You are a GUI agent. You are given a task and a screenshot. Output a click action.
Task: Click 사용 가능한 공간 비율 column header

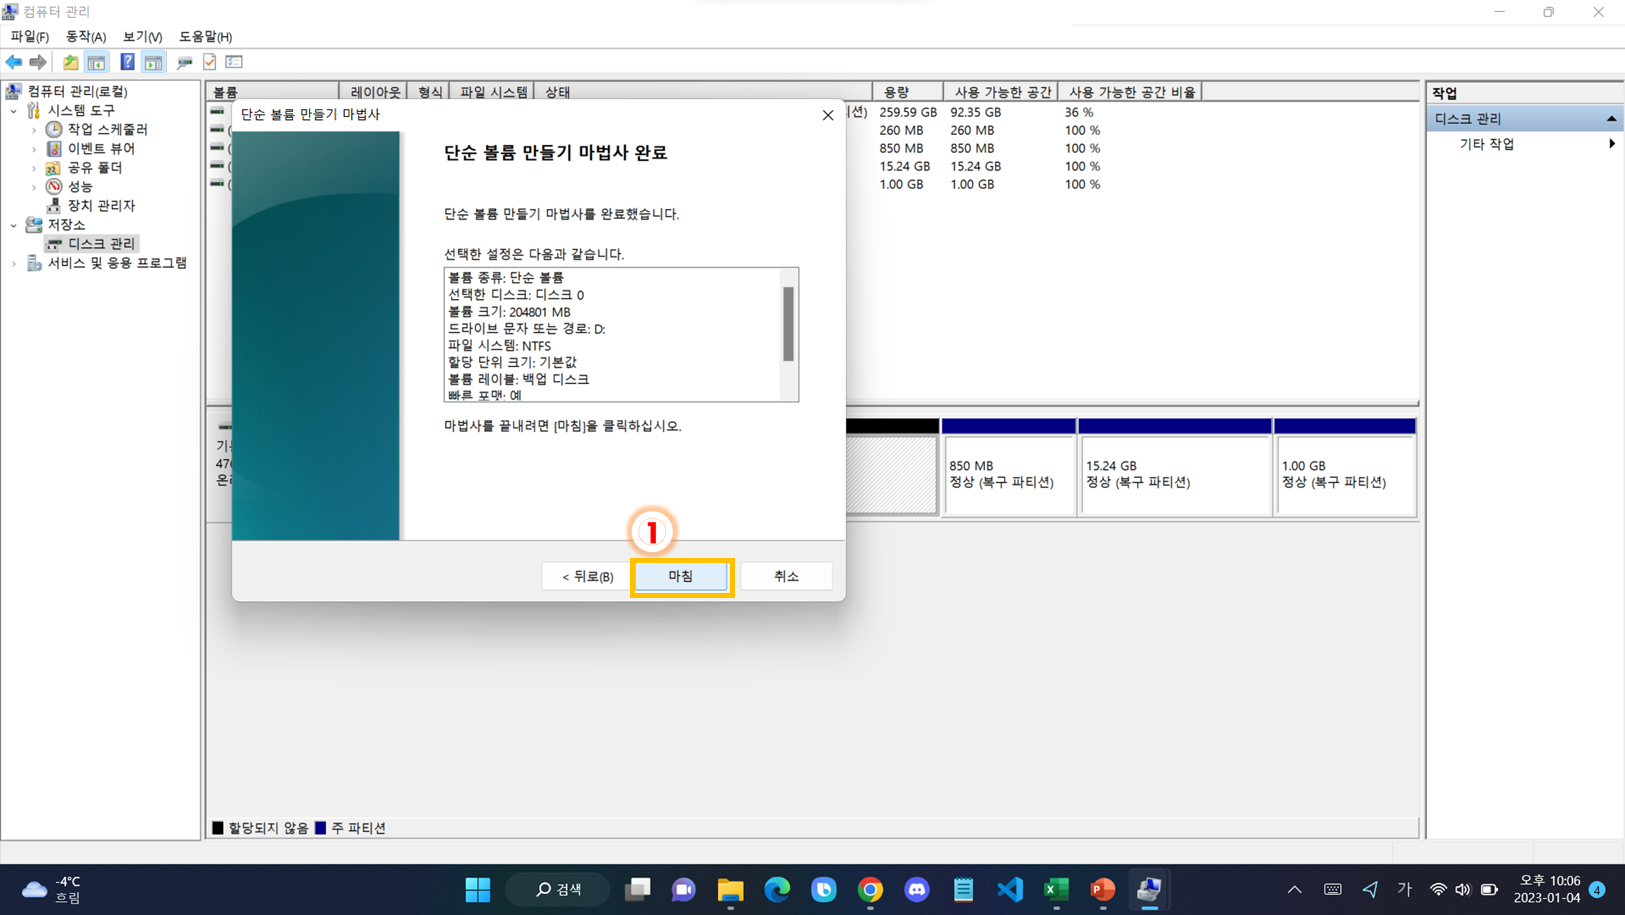[1131, 92]
